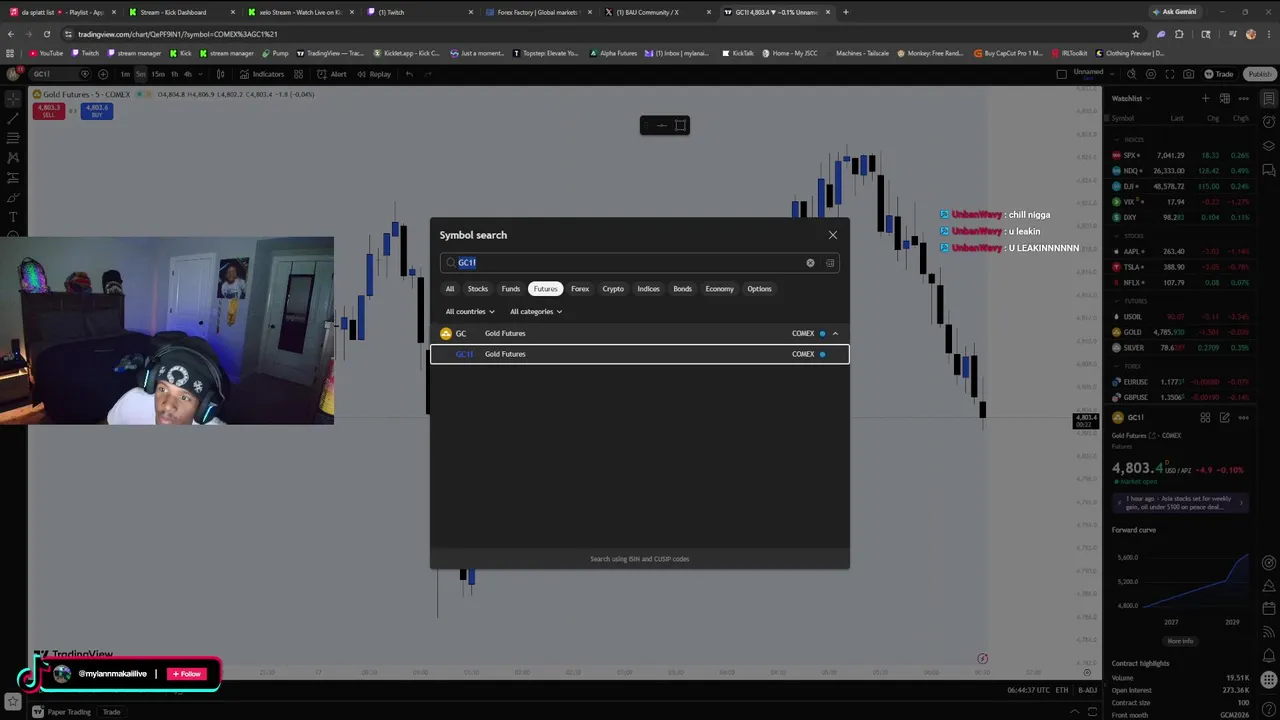Toggle fullscreen mode icon

(1170, 74)
